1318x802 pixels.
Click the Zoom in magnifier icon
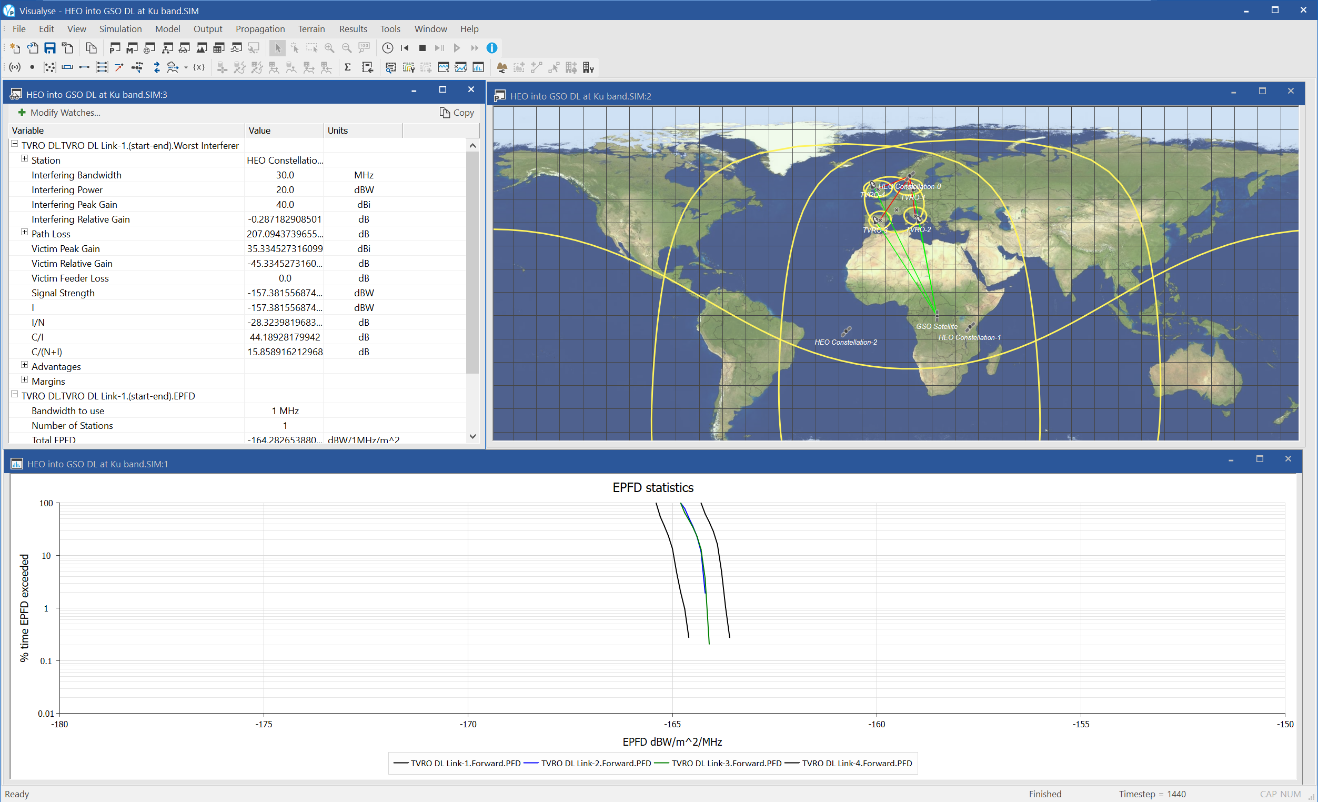click(x=329, y=48)
